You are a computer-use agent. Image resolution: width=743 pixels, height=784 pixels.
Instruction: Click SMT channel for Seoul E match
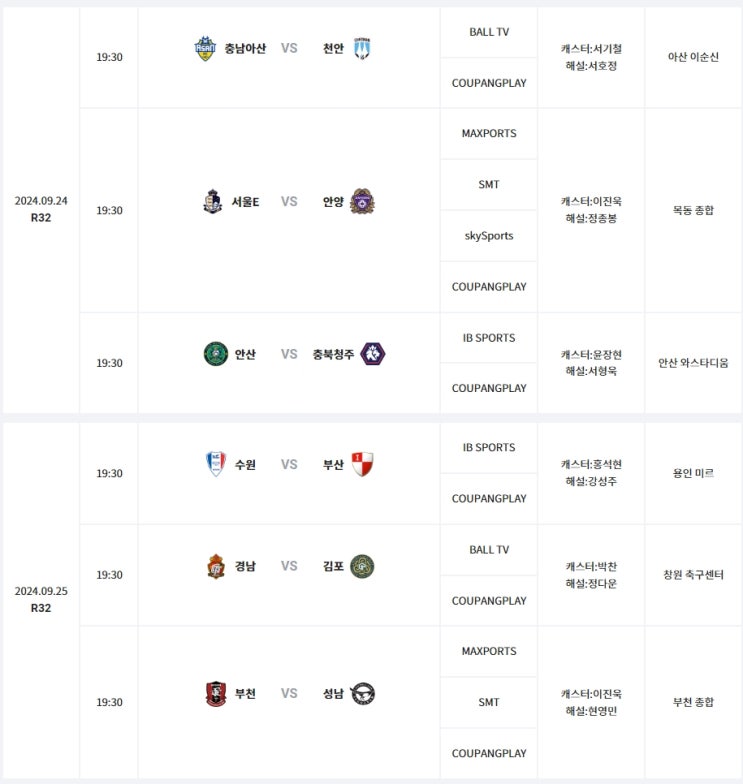coord(489,185)
